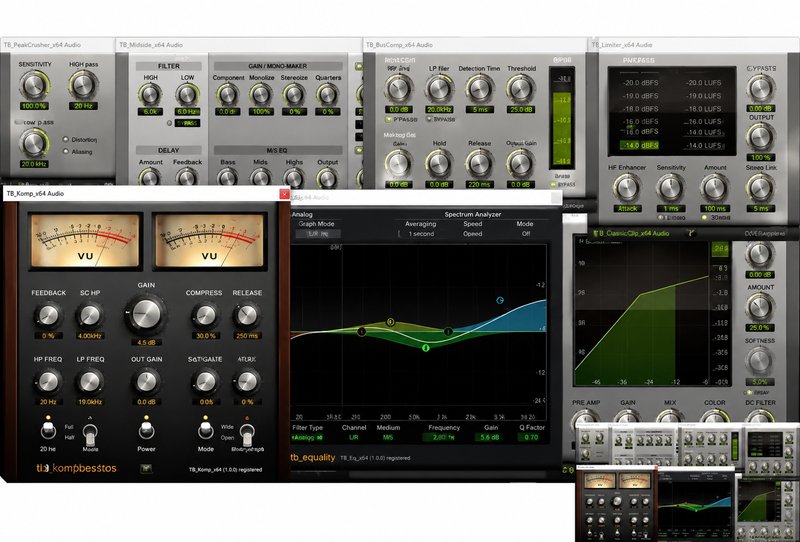
Task: Open the Graph Mode selector in tb_equality
Action: [318, 234]
